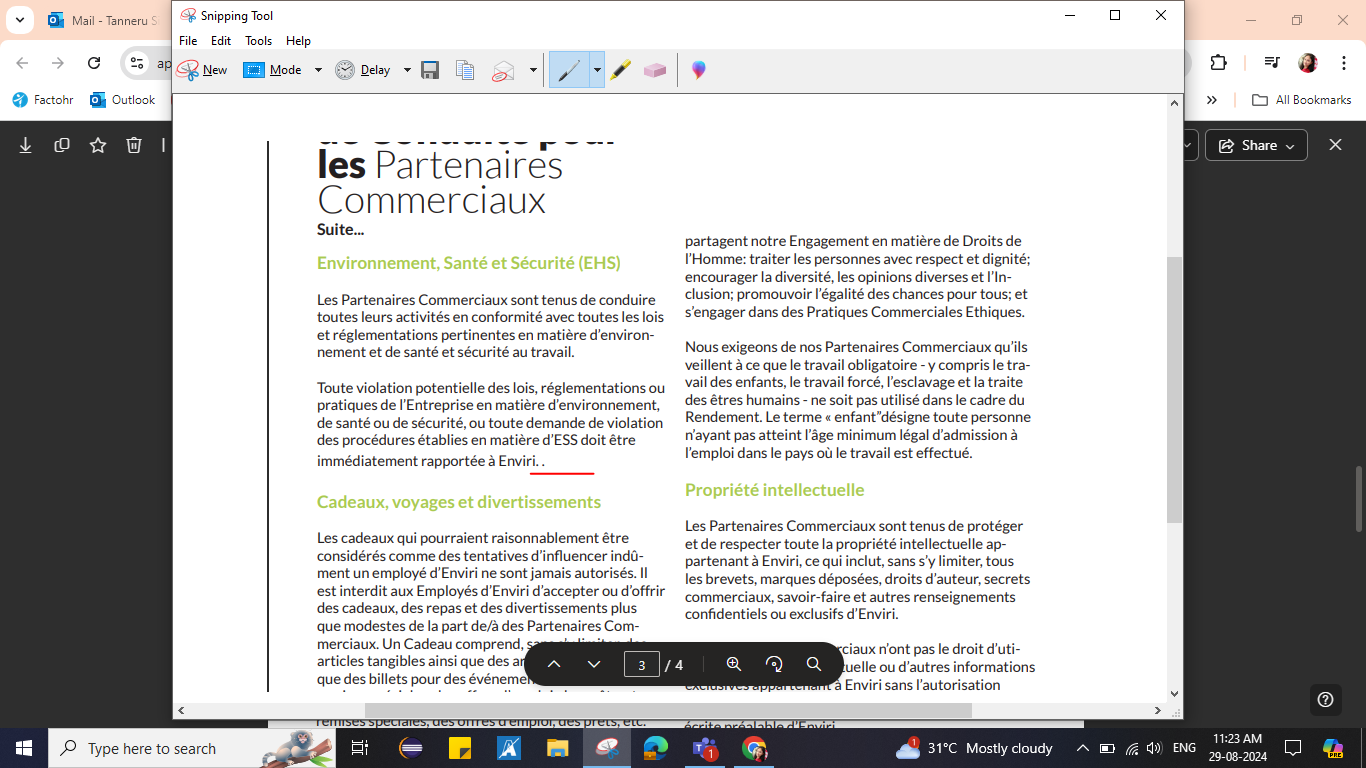
Task: Click the Delay clock button
Action: tap(363, 70)
